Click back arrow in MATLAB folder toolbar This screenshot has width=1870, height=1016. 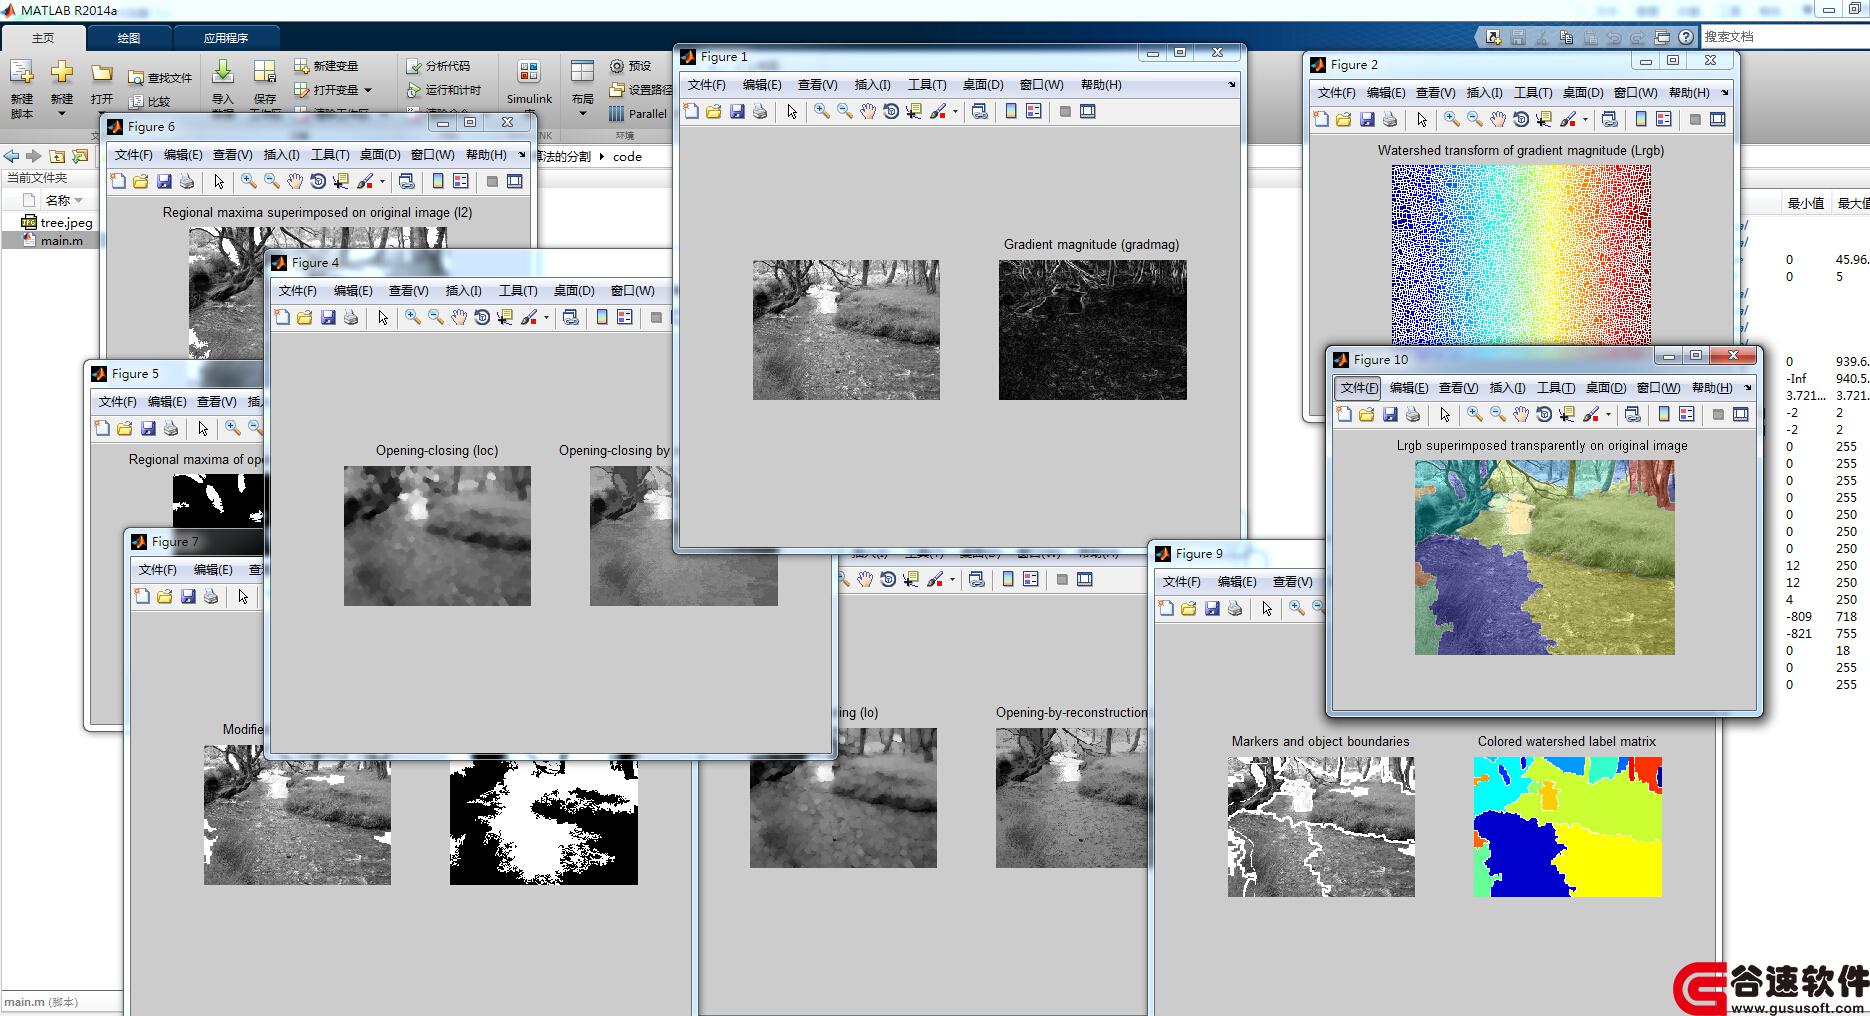click(x=11, y=156)
